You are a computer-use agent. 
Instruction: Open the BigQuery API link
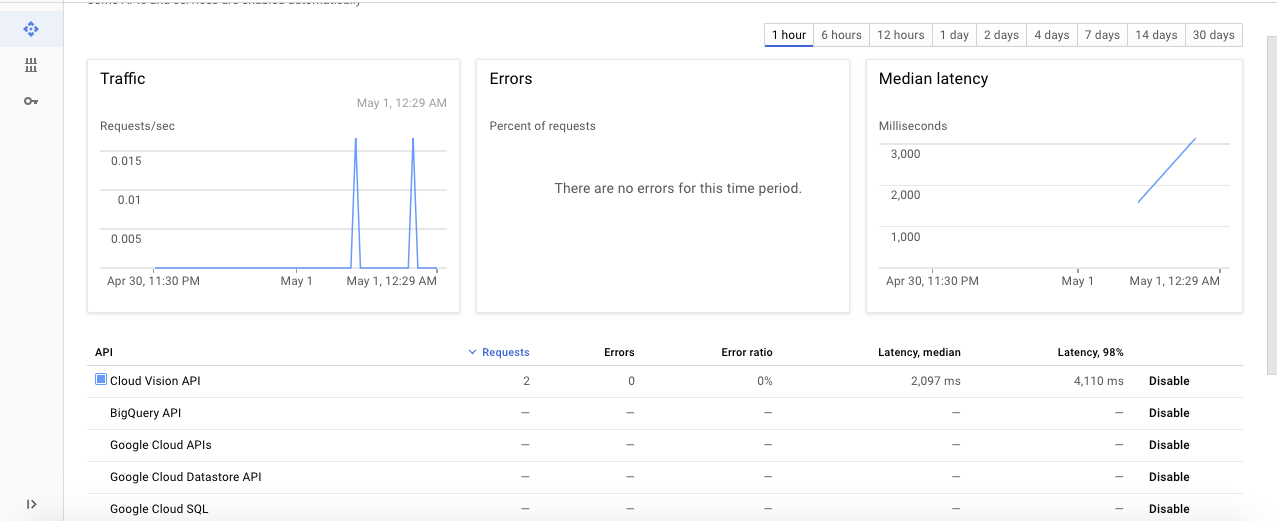coord(145,413)
